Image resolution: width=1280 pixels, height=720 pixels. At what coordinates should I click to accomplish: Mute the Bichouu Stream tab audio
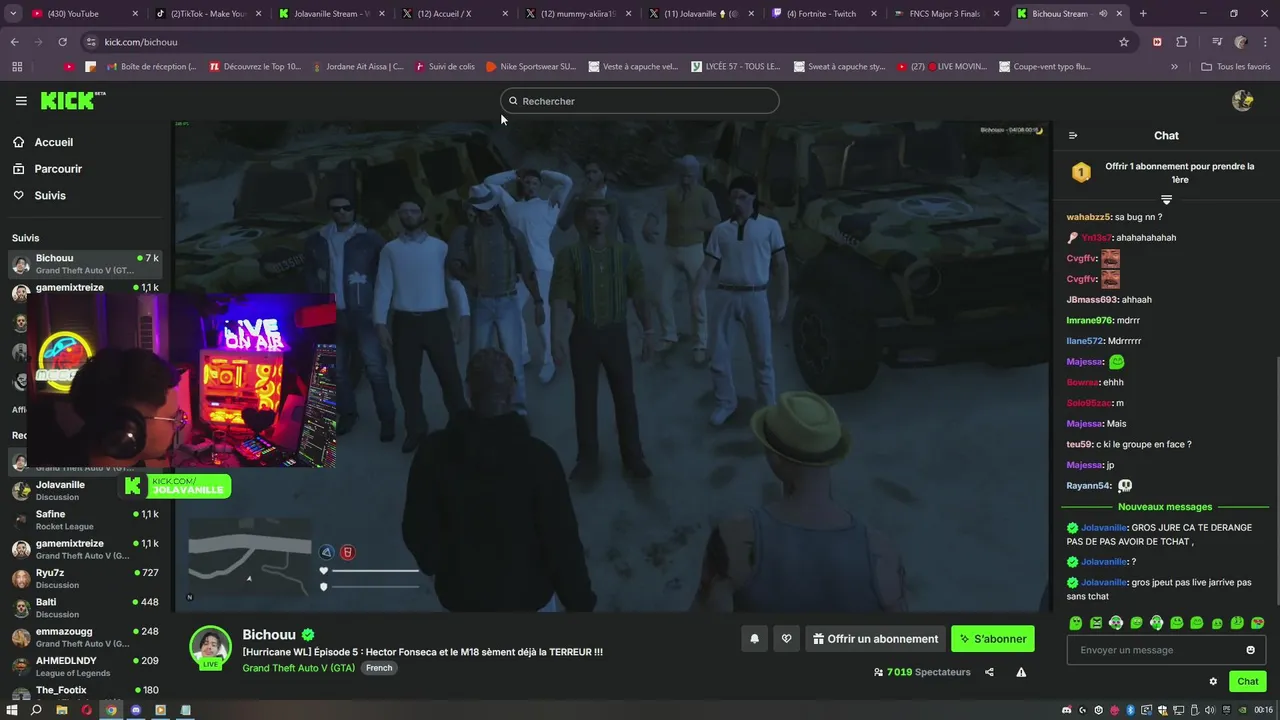click(1103, 14)
